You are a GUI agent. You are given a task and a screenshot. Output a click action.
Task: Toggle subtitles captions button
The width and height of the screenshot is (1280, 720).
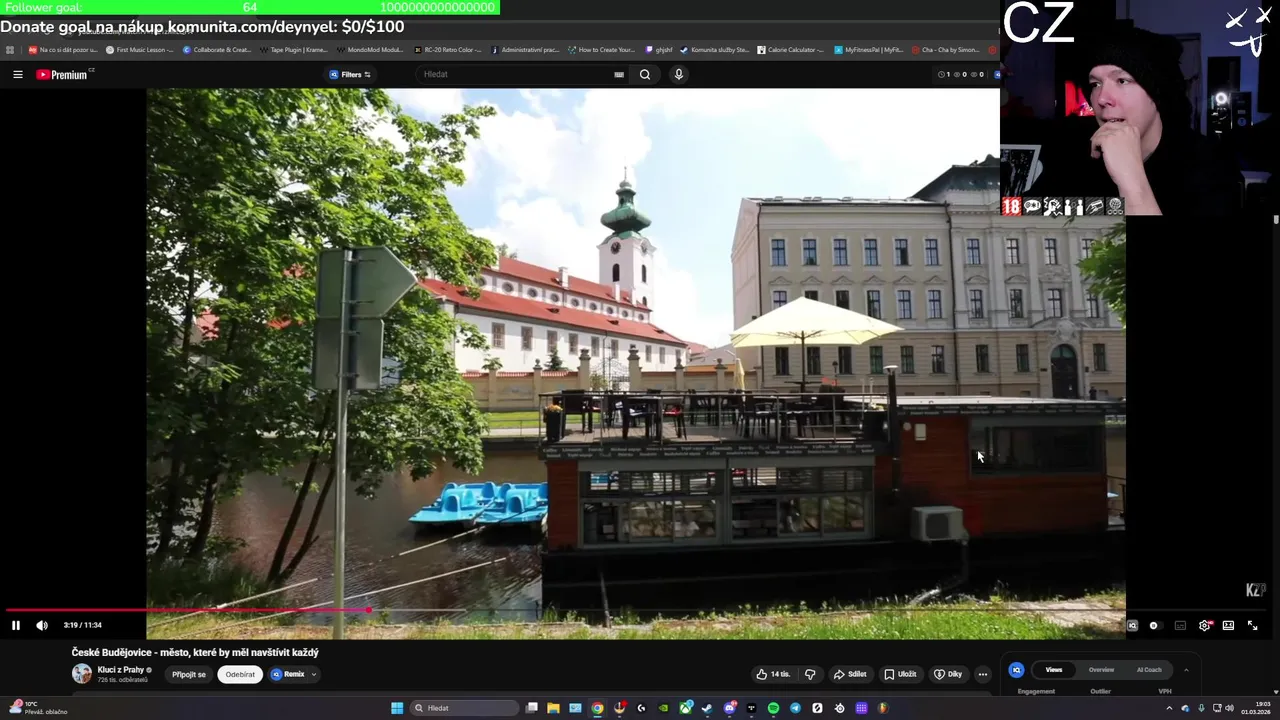click(1180, 625)
